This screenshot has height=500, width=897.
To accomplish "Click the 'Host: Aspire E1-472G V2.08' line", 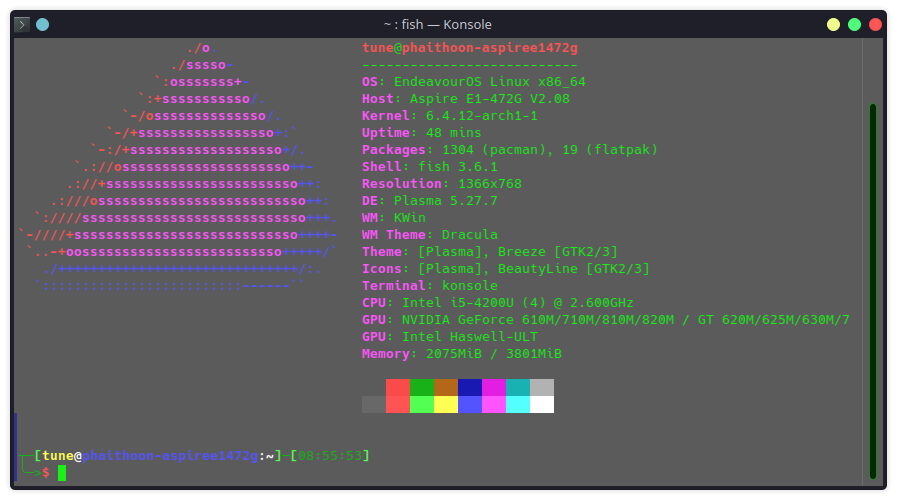I will pos(466,99).
